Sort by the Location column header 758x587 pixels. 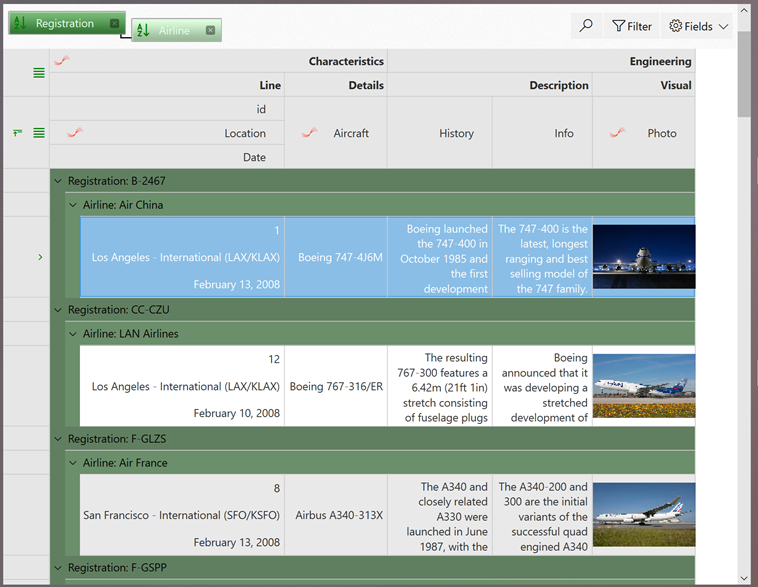click(x=167, y=133)
